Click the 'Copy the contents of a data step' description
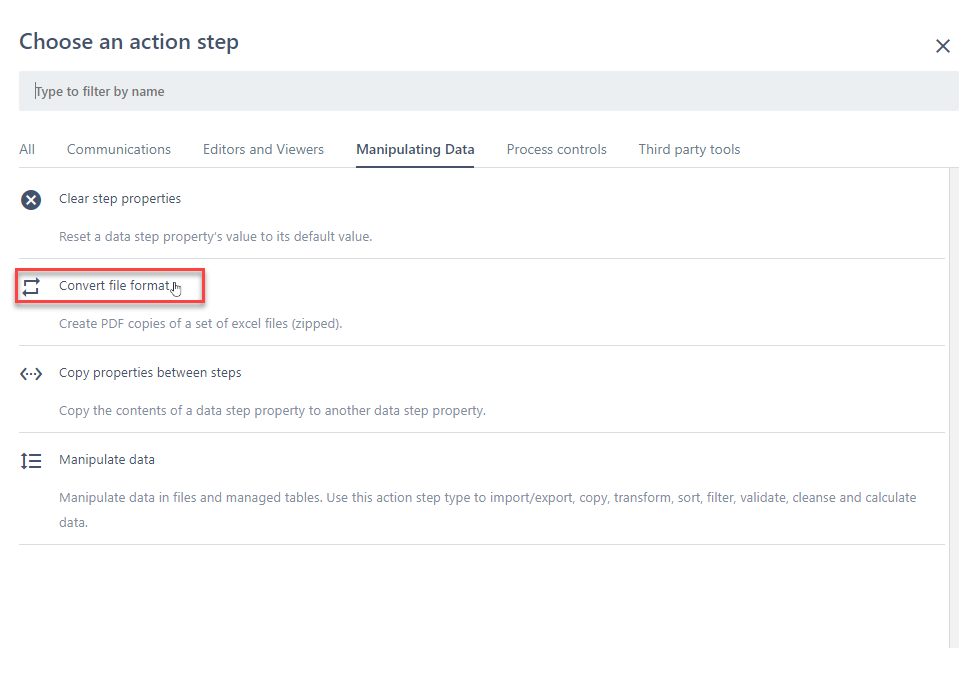Image resolution: width=975 pixels, height=693 pixels. pos(272,411)
